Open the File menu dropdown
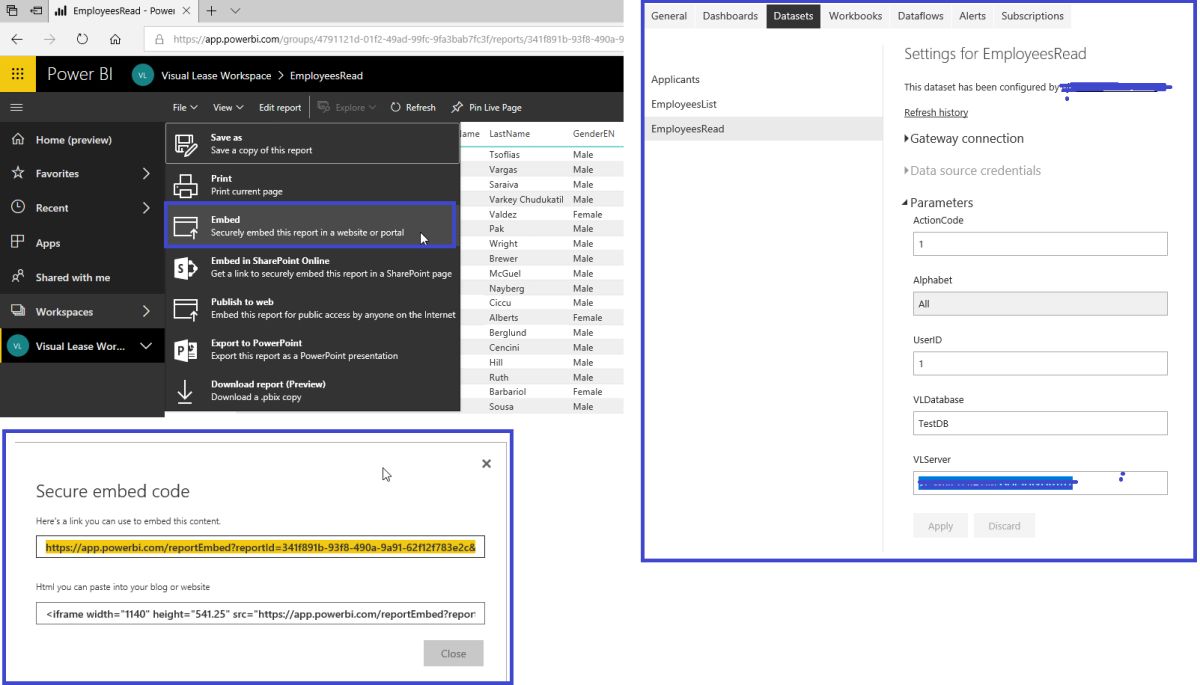 click(185, 107)
